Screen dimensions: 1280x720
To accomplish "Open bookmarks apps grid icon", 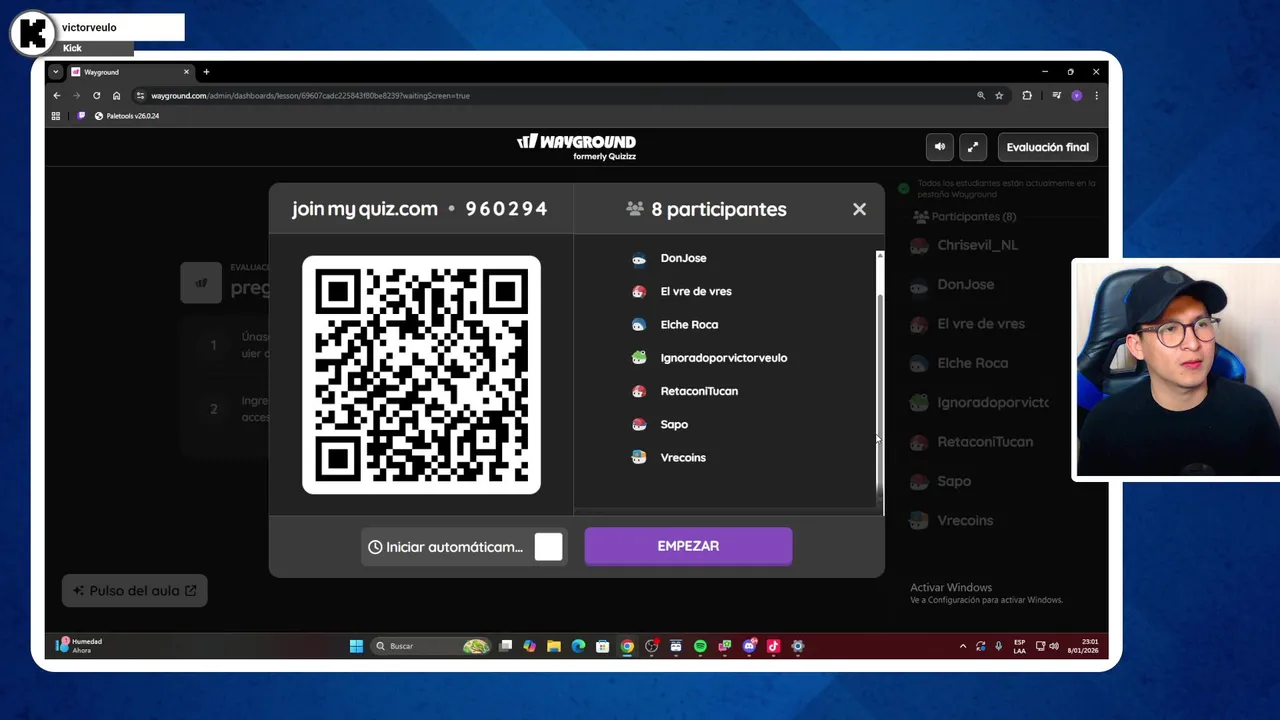I will (x=56, y=116).
